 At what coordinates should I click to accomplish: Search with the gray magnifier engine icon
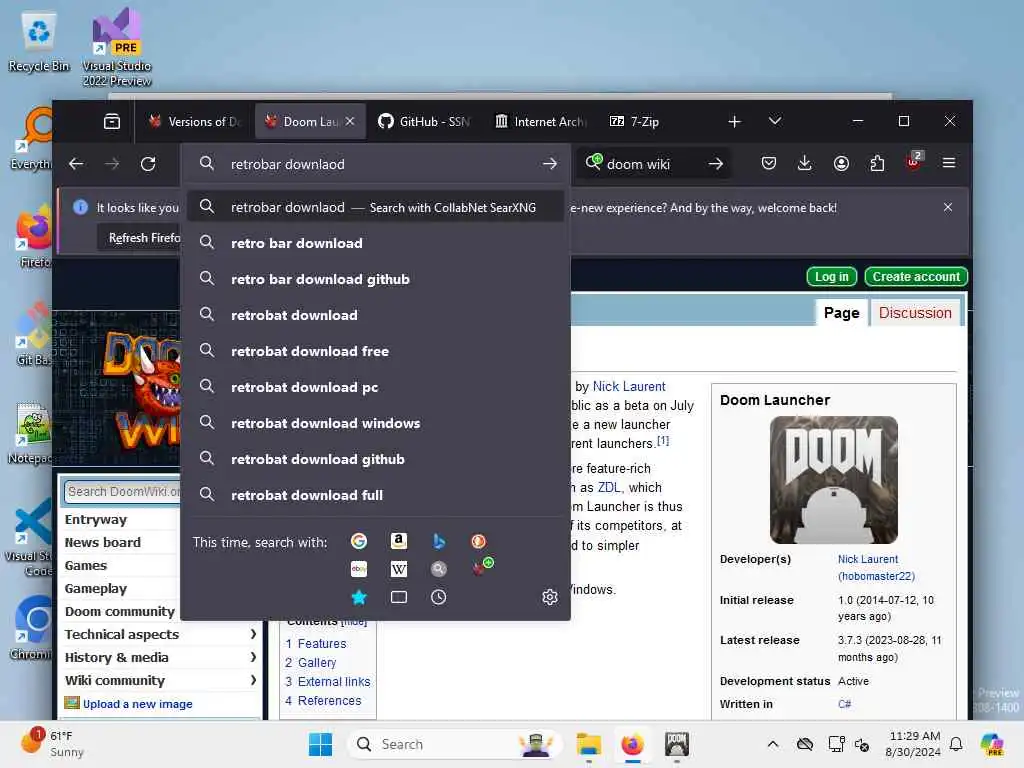coord(439,569)
